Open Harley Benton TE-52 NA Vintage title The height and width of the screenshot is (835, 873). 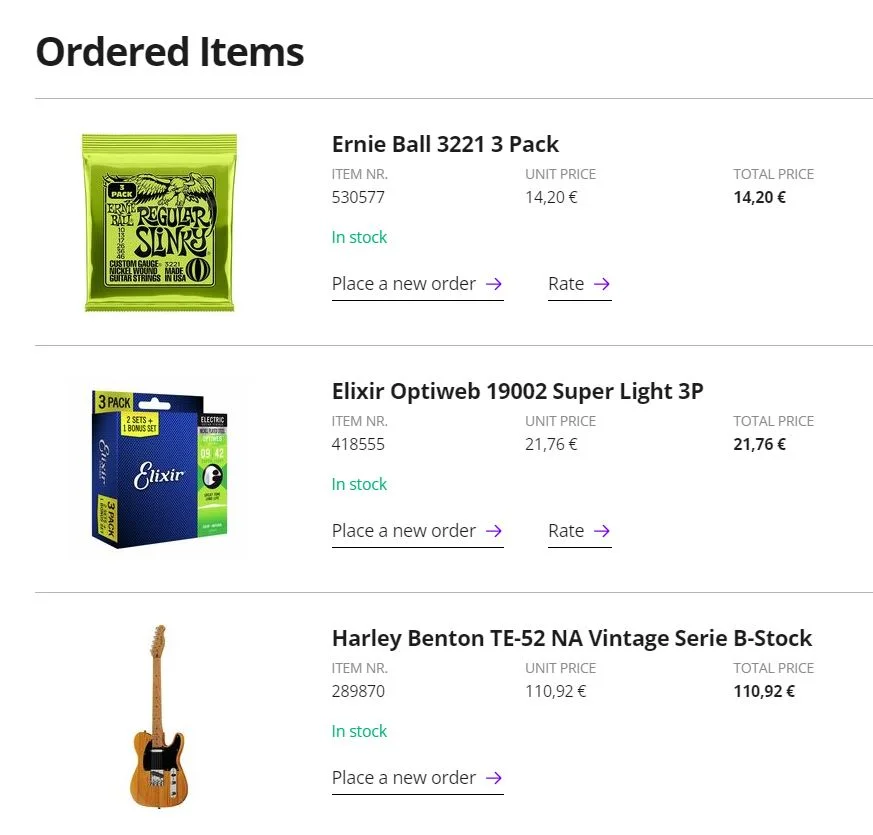click(571, 638)
